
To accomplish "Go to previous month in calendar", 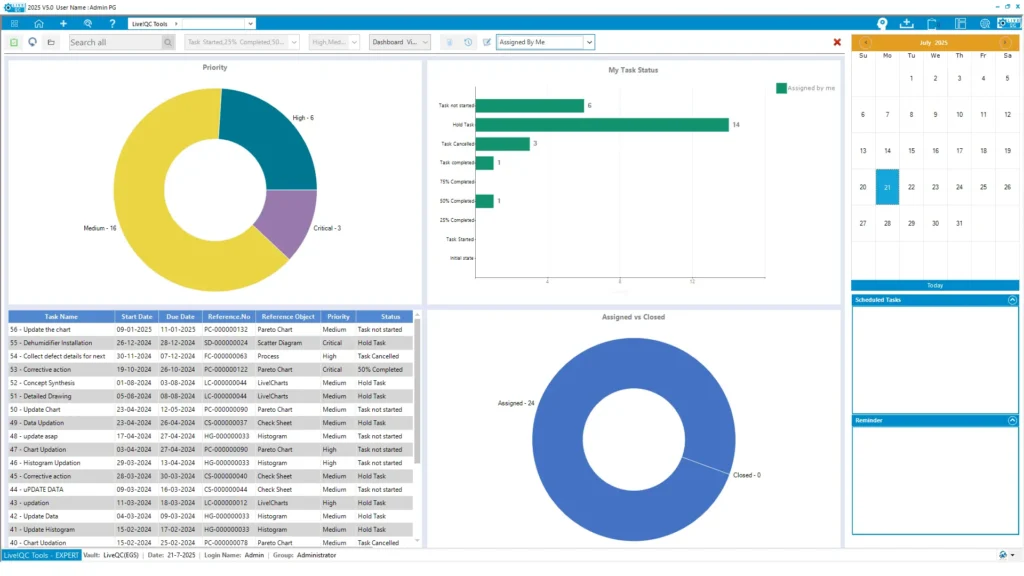I will (x=866, y=42).
